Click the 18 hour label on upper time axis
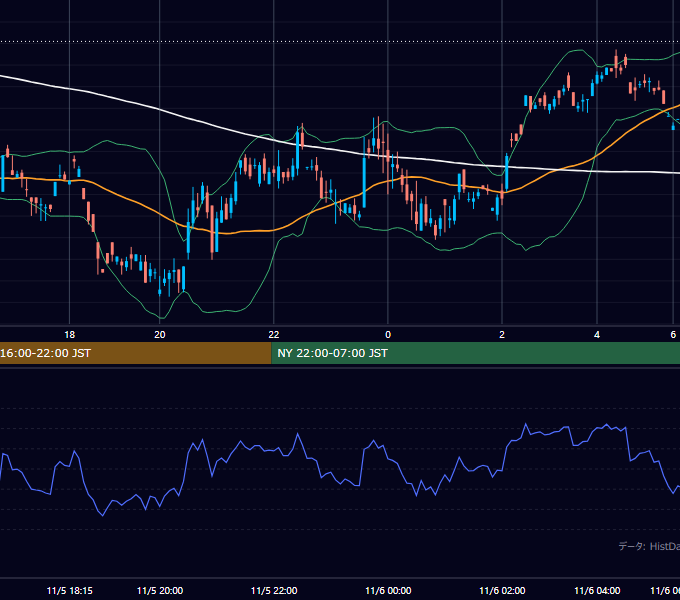 point(69,335)
